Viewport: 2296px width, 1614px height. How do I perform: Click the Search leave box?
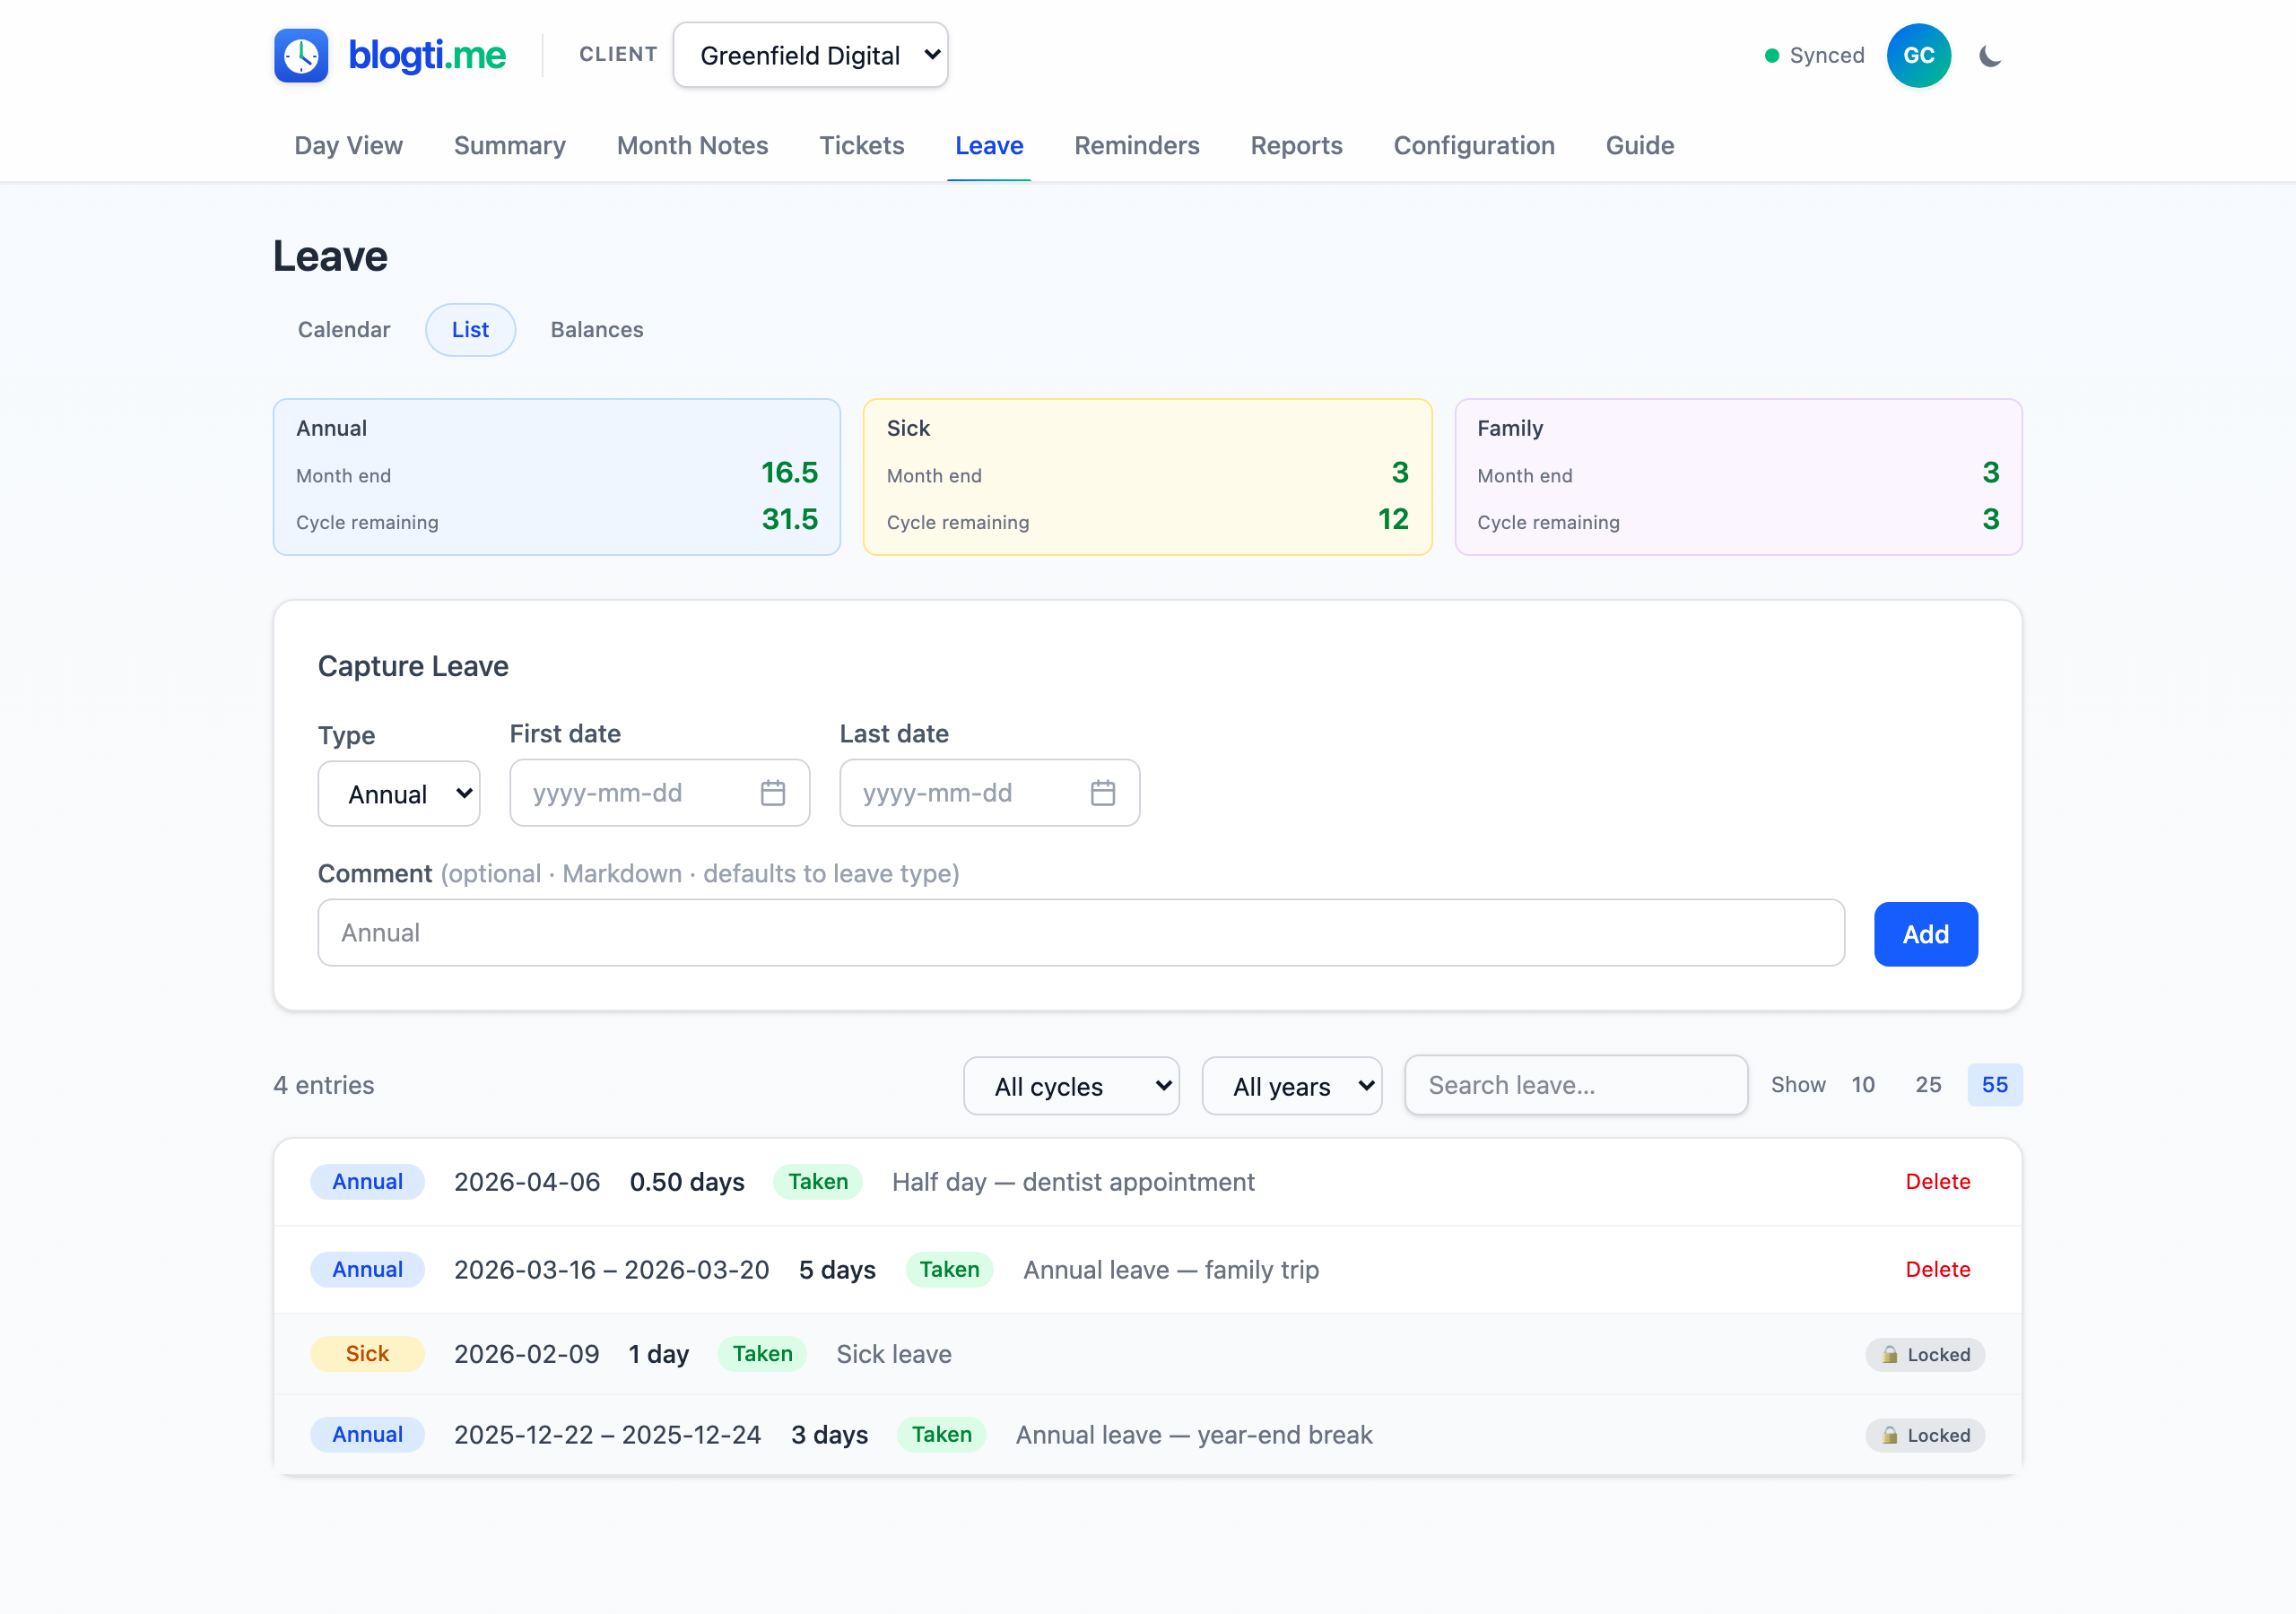click(1576, 1085)
